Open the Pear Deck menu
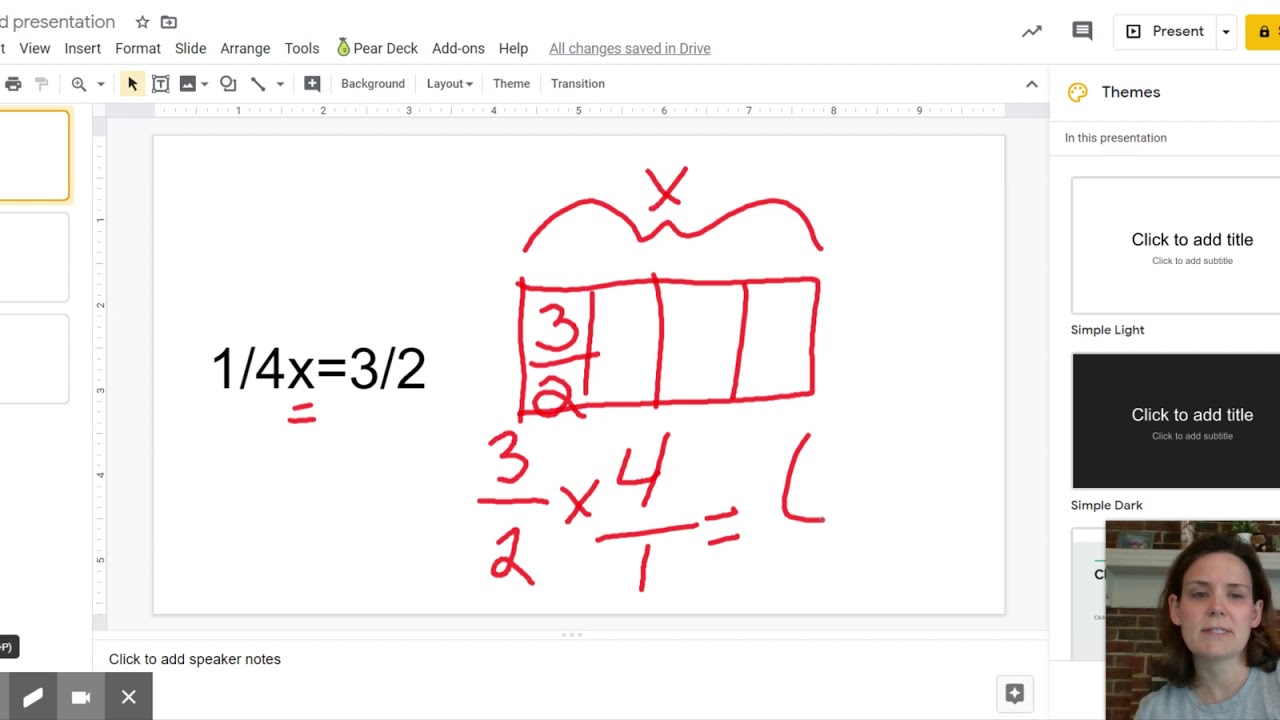This screenshot has height=720, width=1280. point(377,48)
